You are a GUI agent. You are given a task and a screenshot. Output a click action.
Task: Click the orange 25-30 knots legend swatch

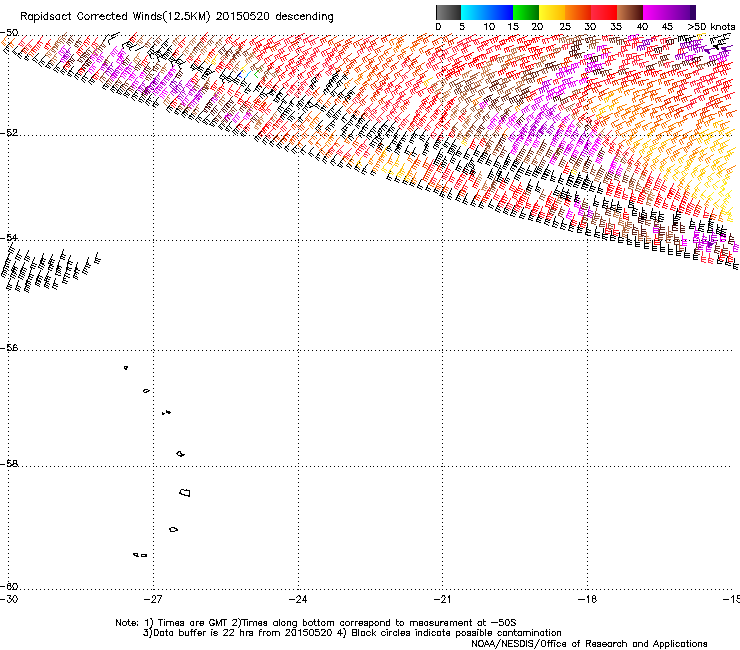click(578, 12)
